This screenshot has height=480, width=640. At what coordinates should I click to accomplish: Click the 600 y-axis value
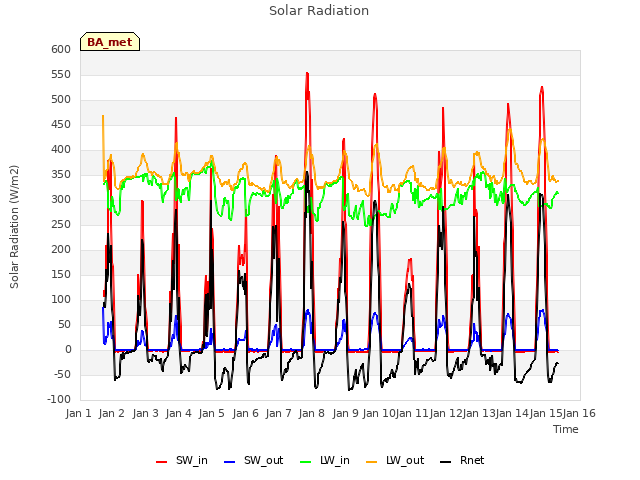click(x=61, y=49)
